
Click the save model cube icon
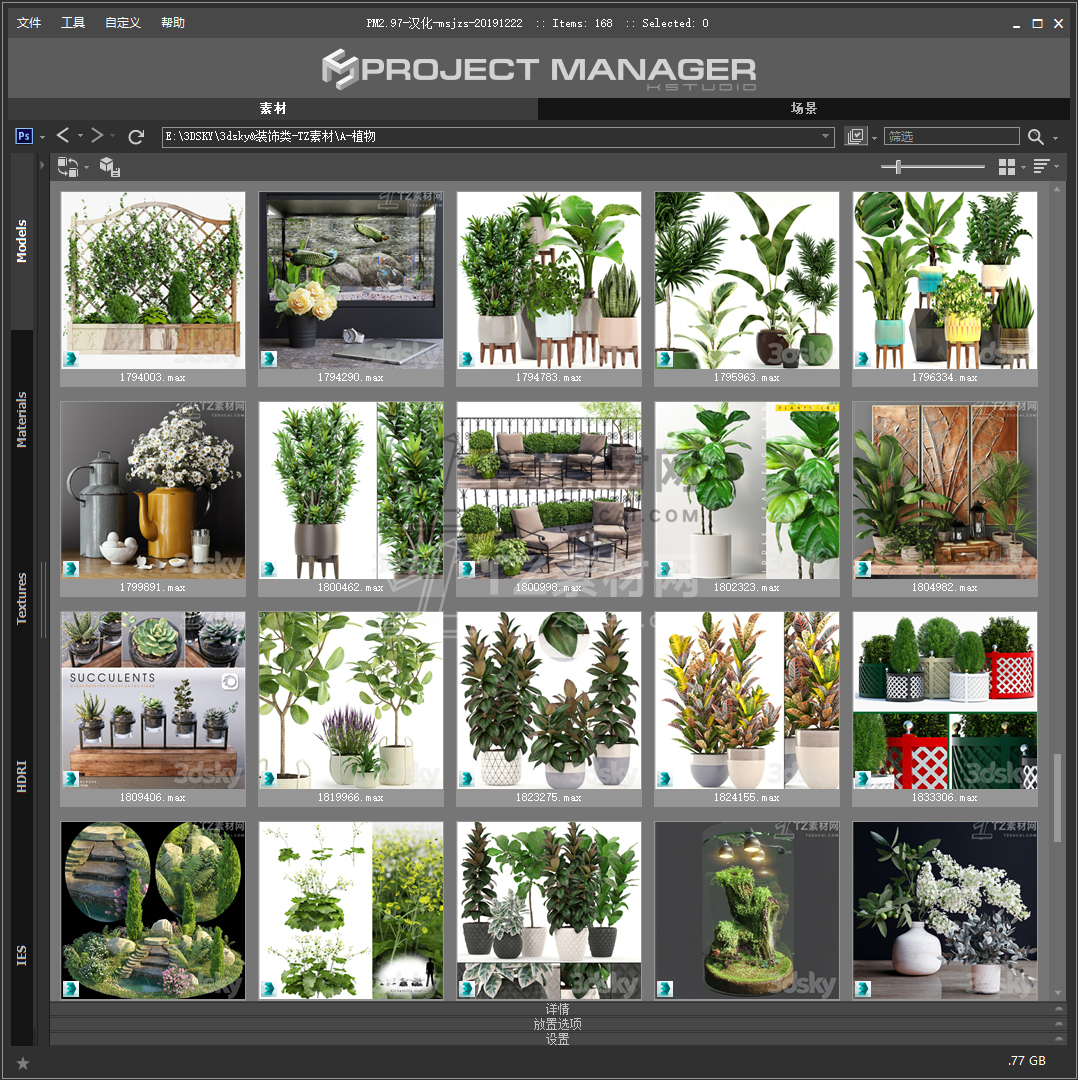point(110,167)
